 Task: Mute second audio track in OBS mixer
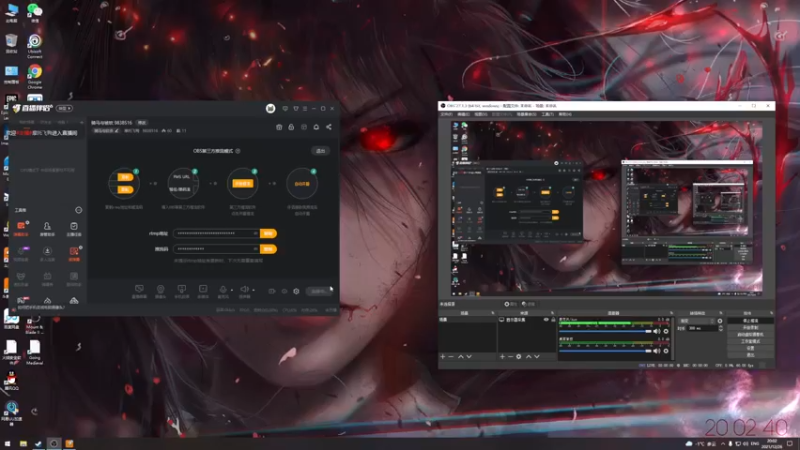pyautogui.click(x=657, y=351)
